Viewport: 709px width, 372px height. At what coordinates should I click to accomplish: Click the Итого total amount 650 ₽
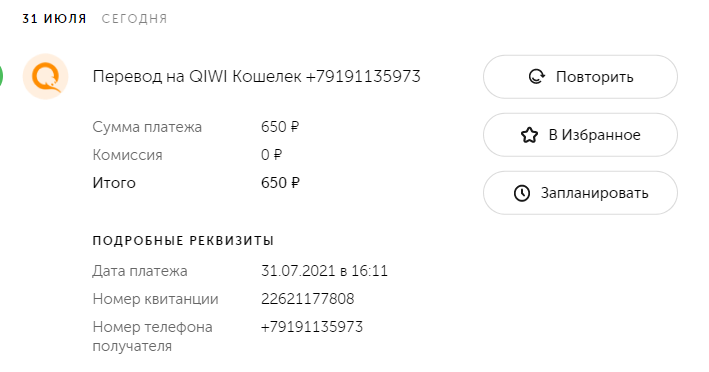(x=280, y=183)
